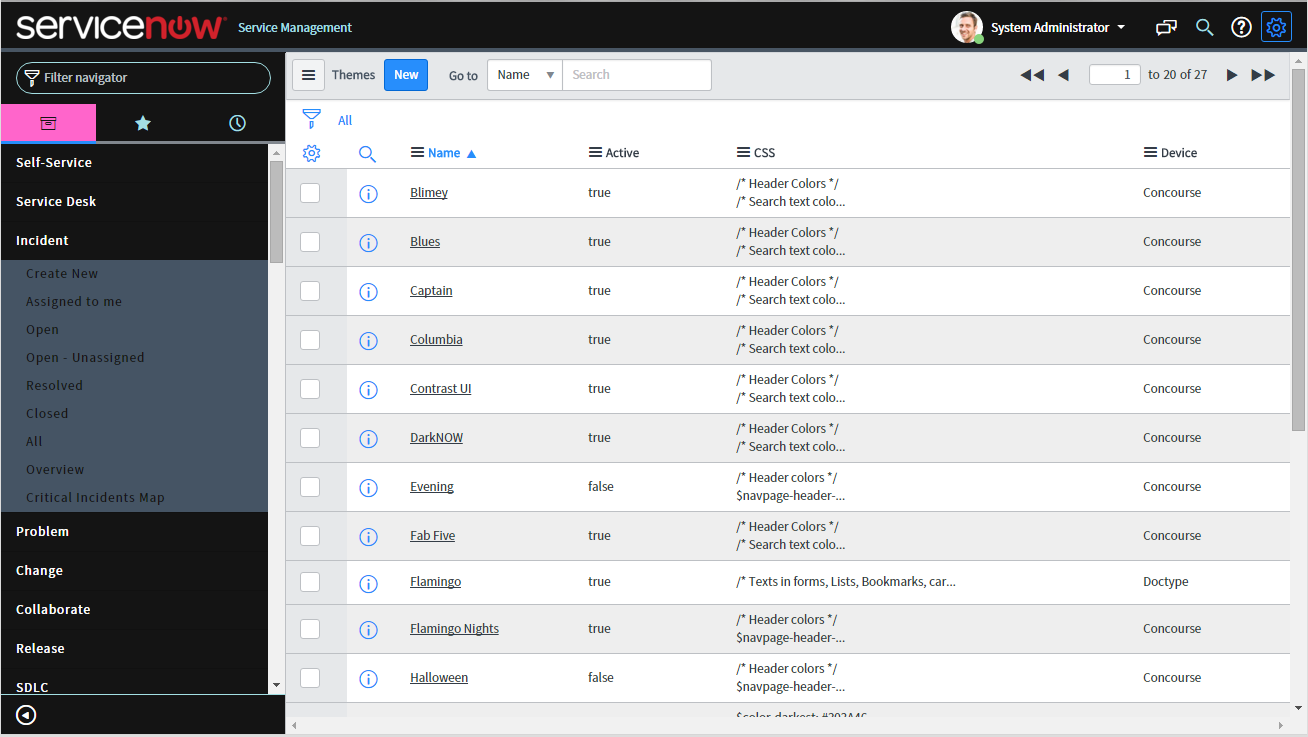Open the filter funnel icon
Image resolution: width=1308 pixels, height=737 pixels.
point(312,120)
